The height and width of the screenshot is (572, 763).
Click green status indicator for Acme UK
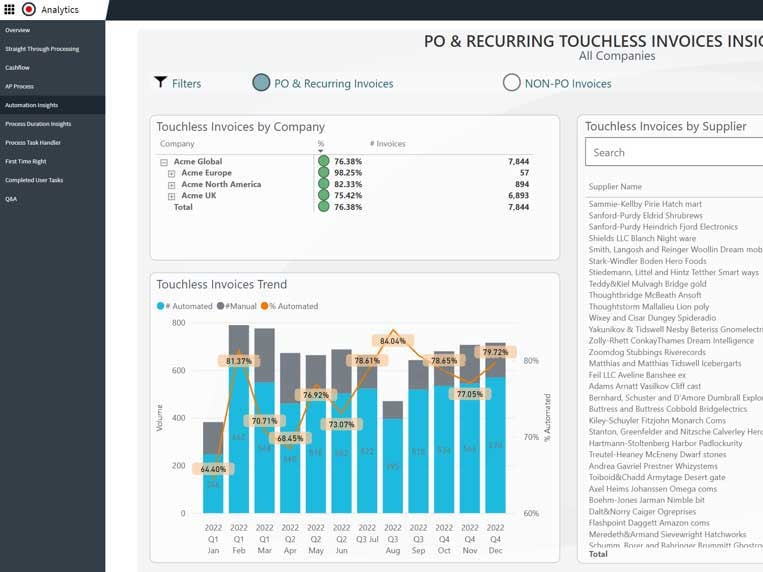pyautogui.click(x=323, y=196)
